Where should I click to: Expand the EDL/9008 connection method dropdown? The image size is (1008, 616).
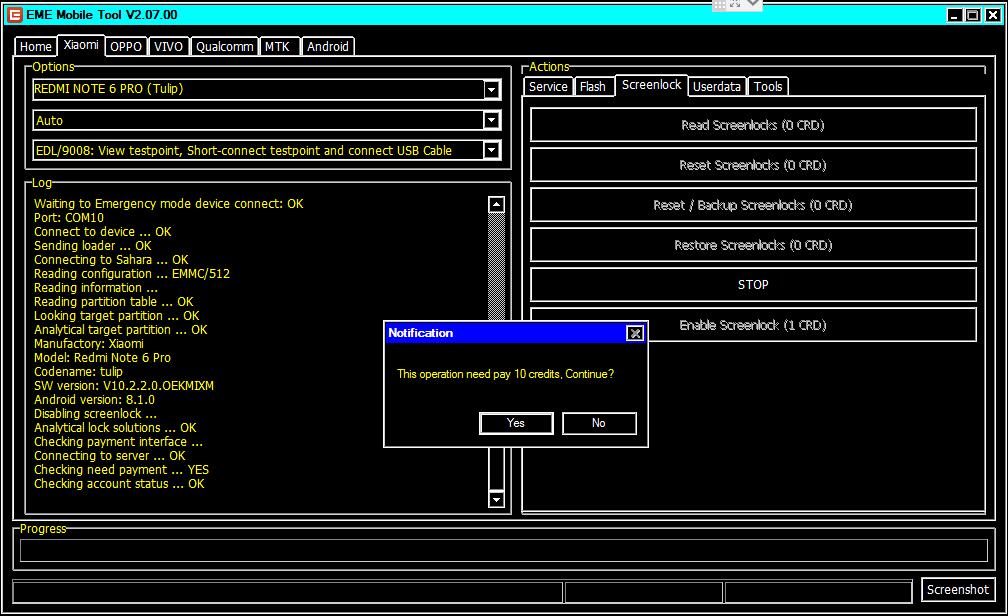coord(492,150)
